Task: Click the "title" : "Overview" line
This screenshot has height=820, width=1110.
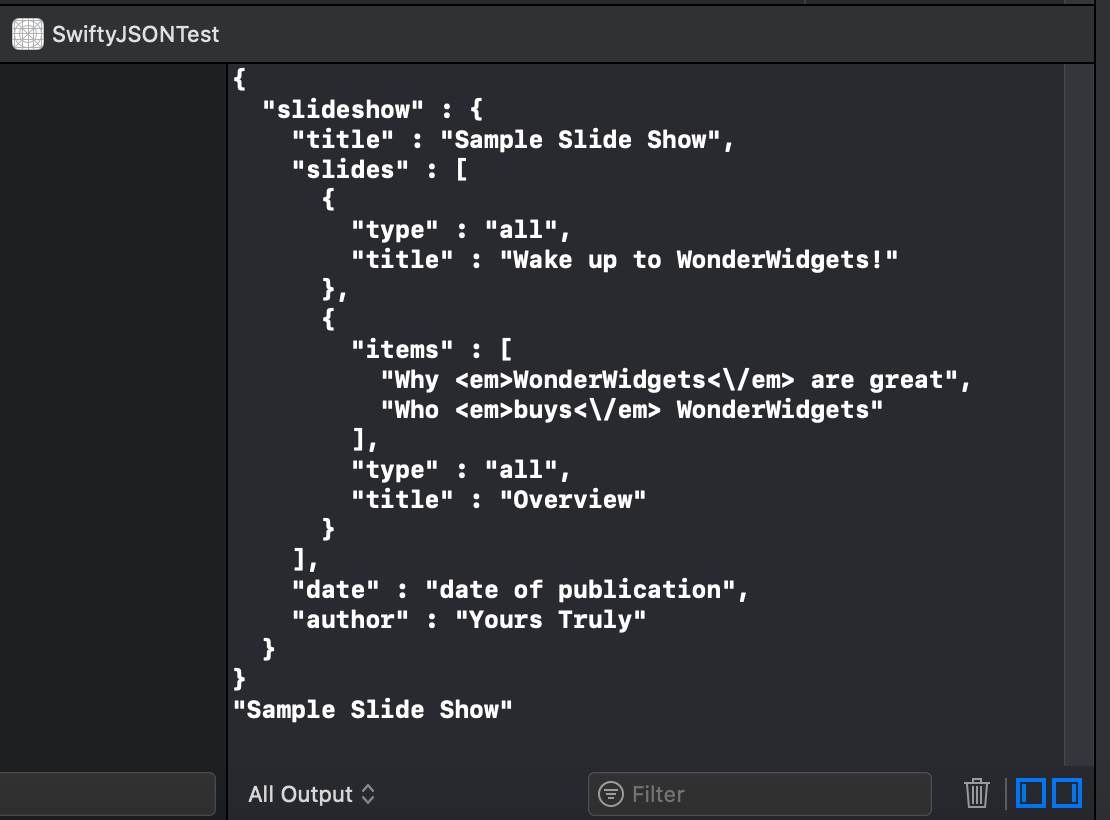Action: (x=498, y=499)
